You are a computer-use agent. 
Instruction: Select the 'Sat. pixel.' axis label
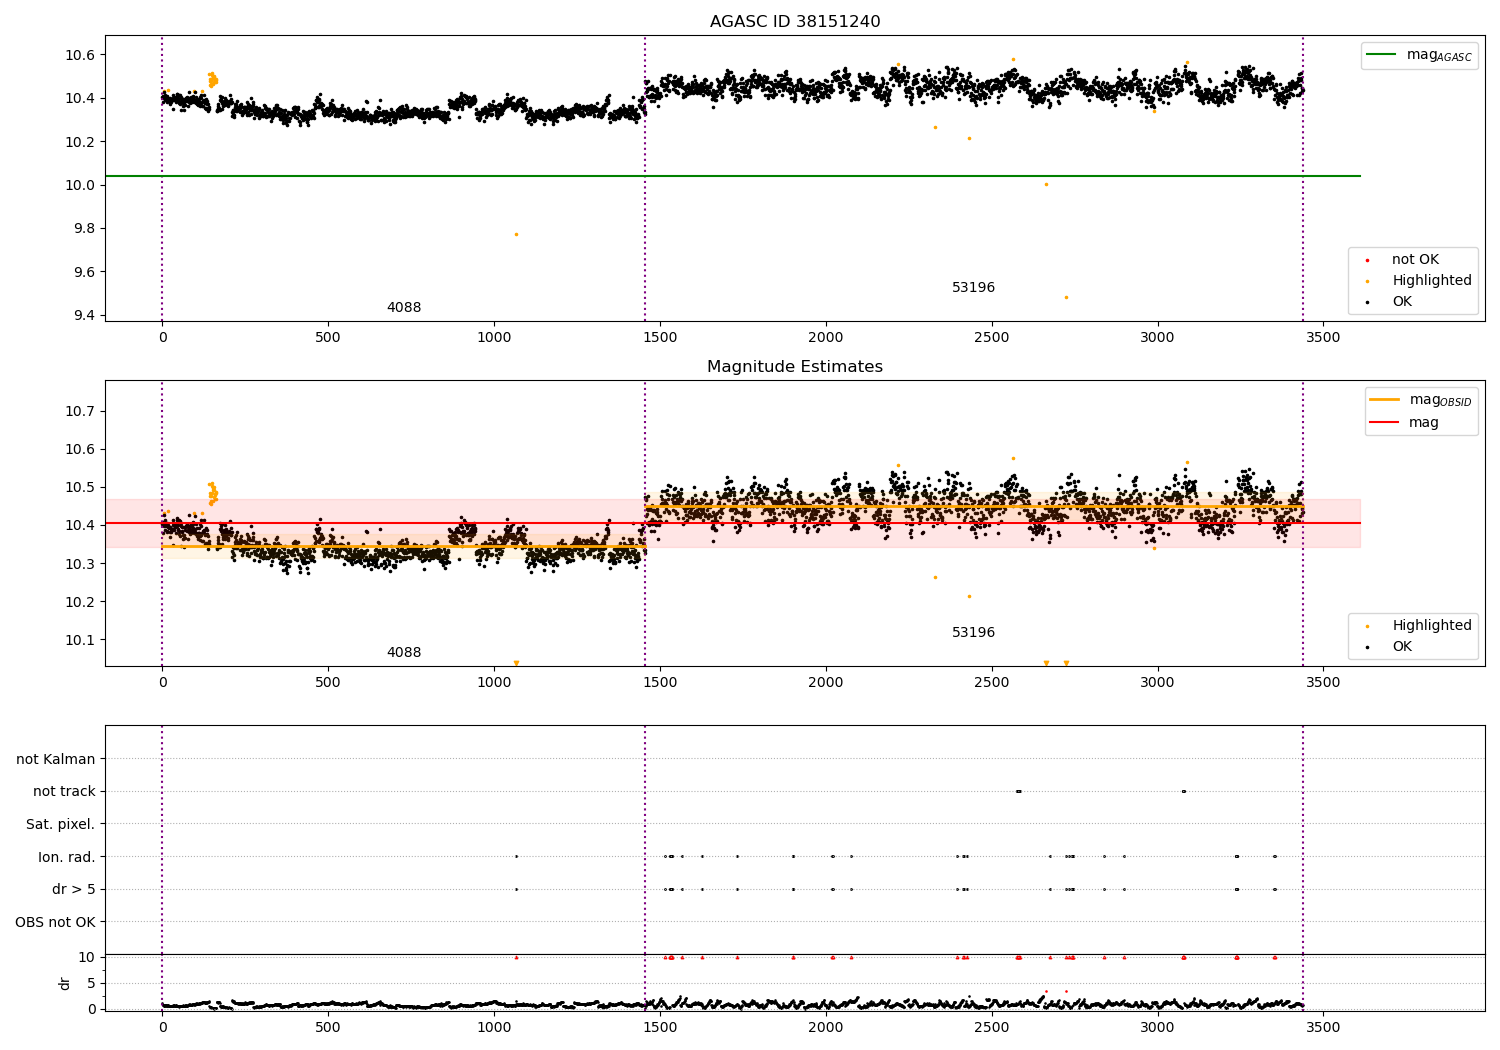[x=61, y=825]
